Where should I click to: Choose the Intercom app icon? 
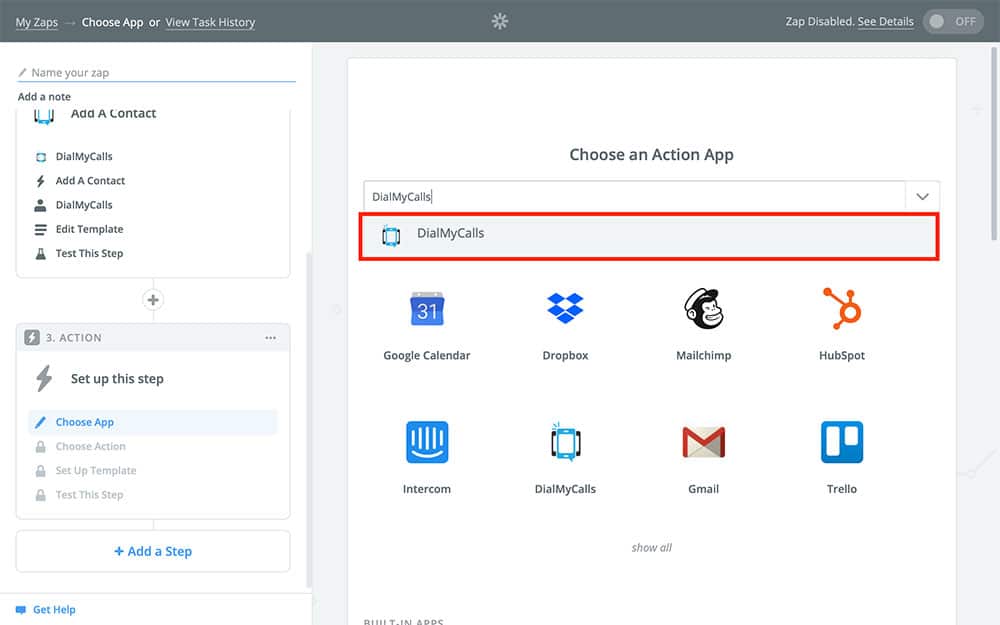pos(427,443)
